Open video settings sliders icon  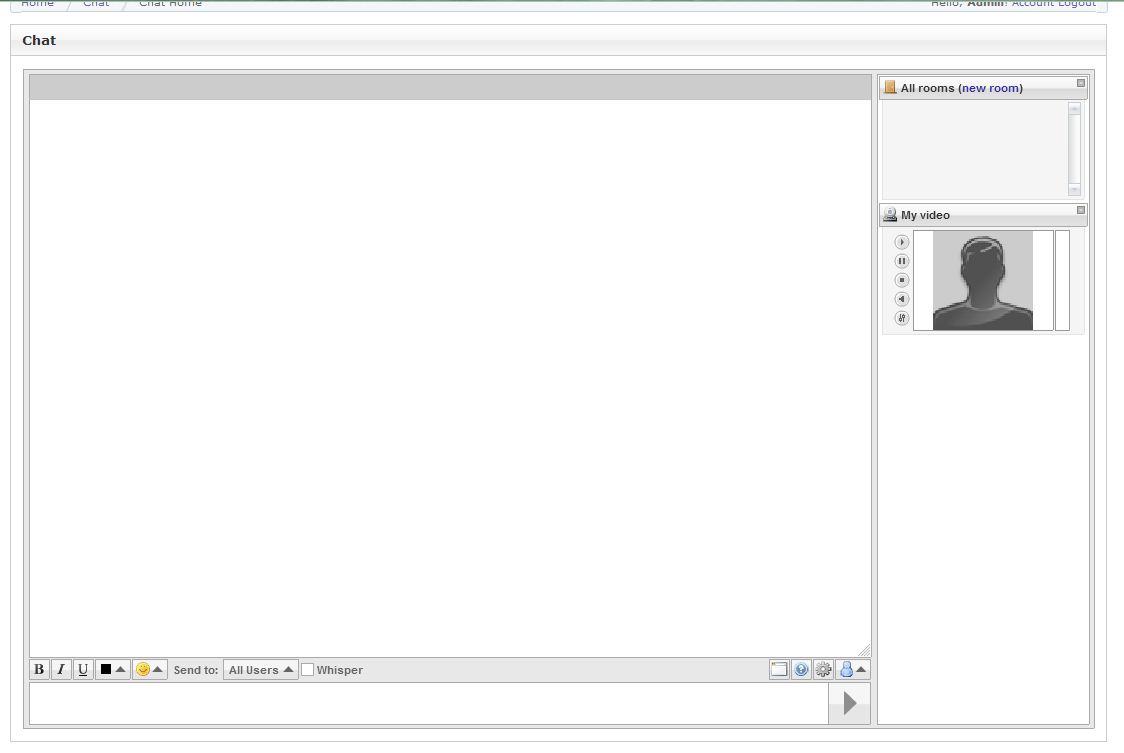coord(902,318)
